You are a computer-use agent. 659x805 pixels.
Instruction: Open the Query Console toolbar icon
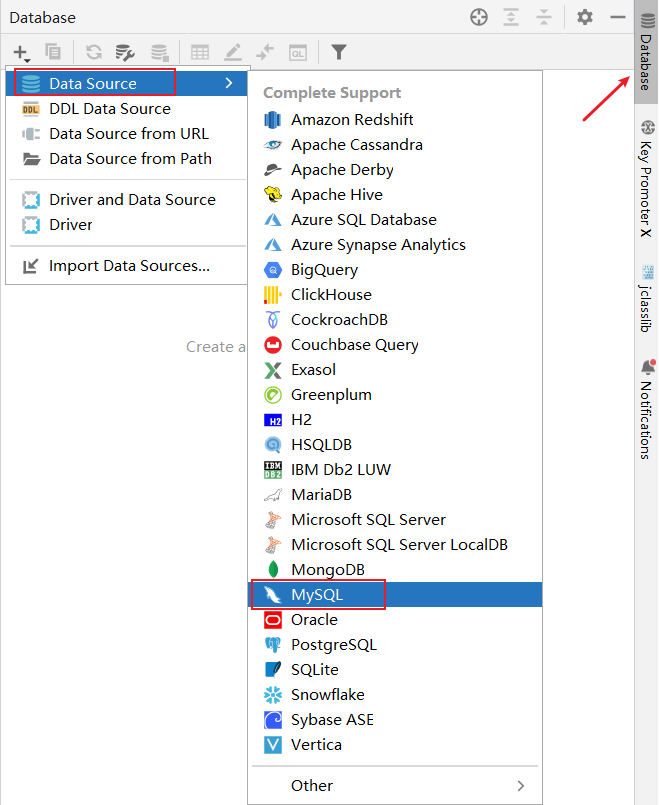(297, 52)
